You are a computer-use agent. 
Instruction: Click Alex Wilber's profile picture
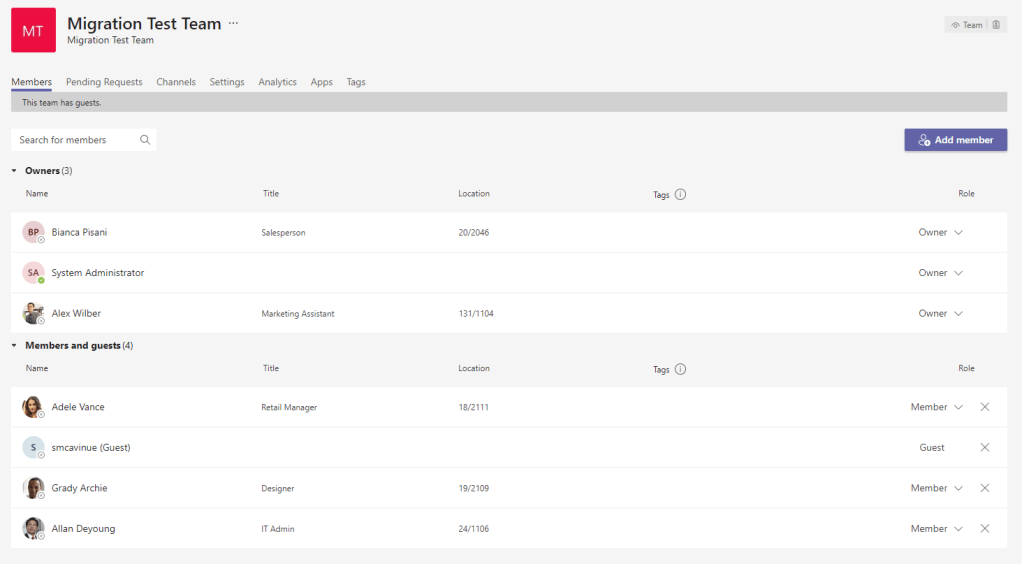pyautogui.click(x=33, y=313)
